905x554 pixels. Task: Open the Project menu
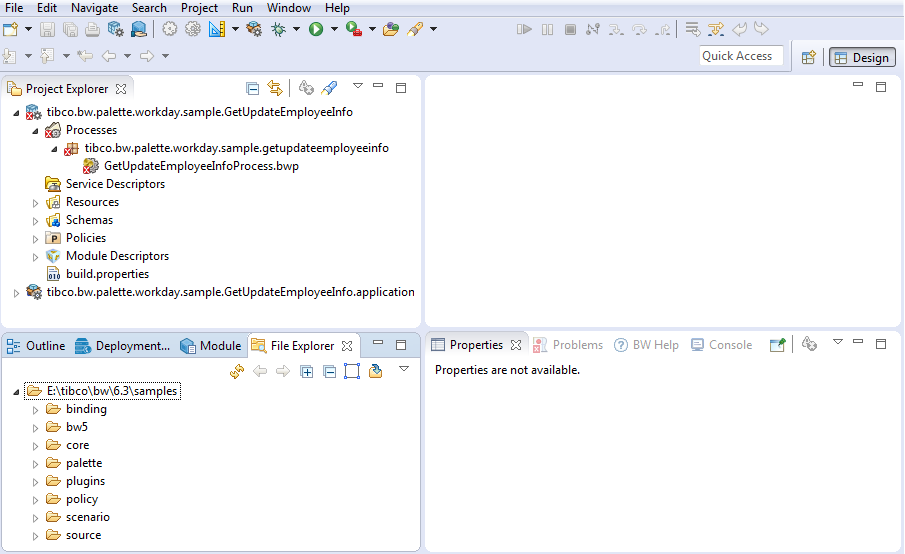tap(199, 8)
